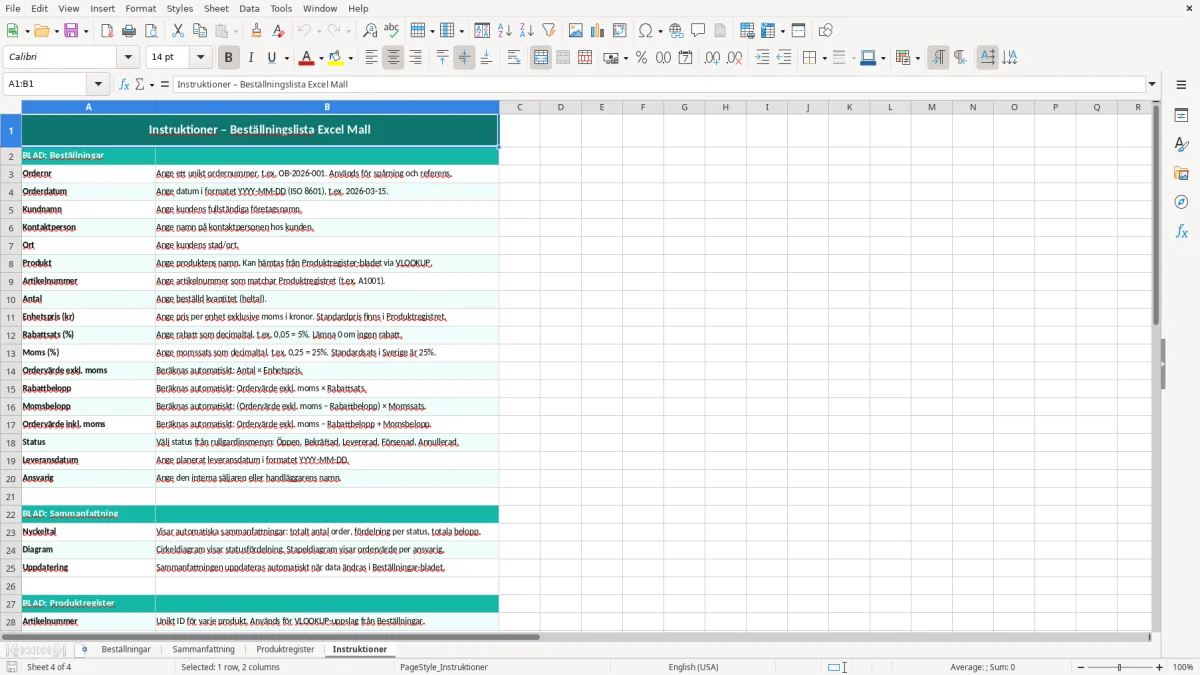The image size is (1200, 675).
Task: Click the PageStyle_Instruktioner status field
Action: pyautogui.click(x=444, y=667)
